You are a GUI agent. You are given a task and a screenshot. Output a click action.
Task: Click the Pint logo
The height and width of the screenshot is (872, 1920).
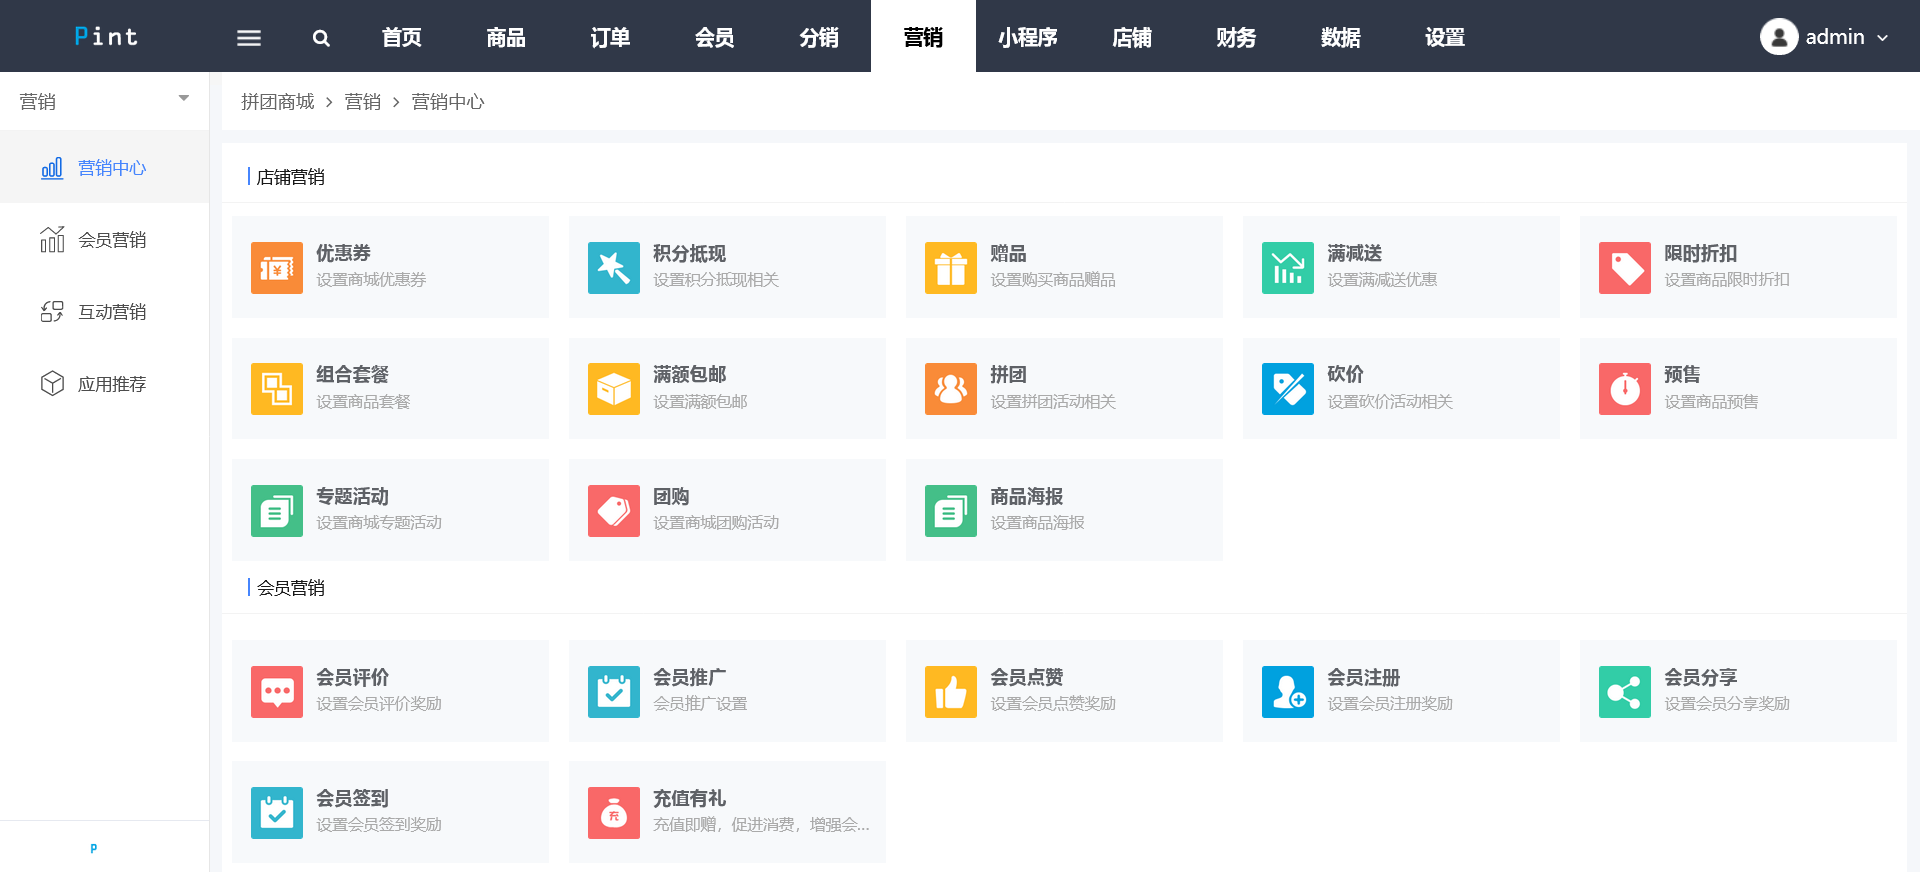click(106, 37)
